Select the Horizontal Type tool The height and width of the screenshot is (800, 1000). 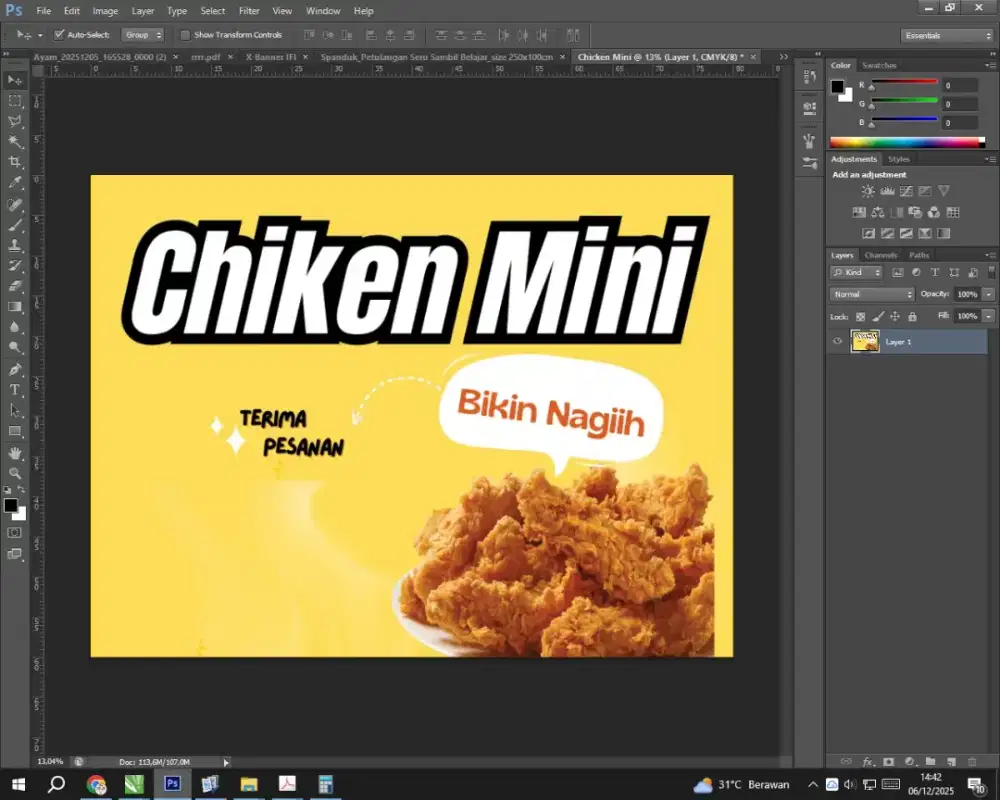[x=14, y=391]
